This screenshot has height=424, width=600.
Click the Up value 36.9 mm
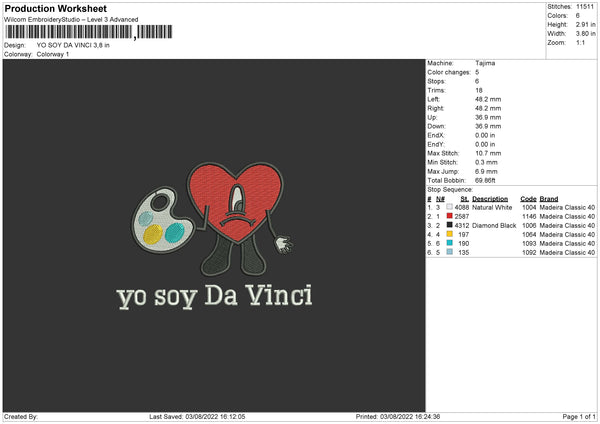click(x=488, y=117)
